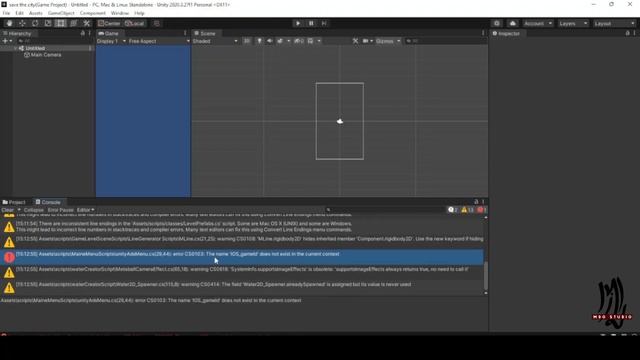Open the custom editor tools icon
The width and height of the screenshot is (640, 360).
87,23
